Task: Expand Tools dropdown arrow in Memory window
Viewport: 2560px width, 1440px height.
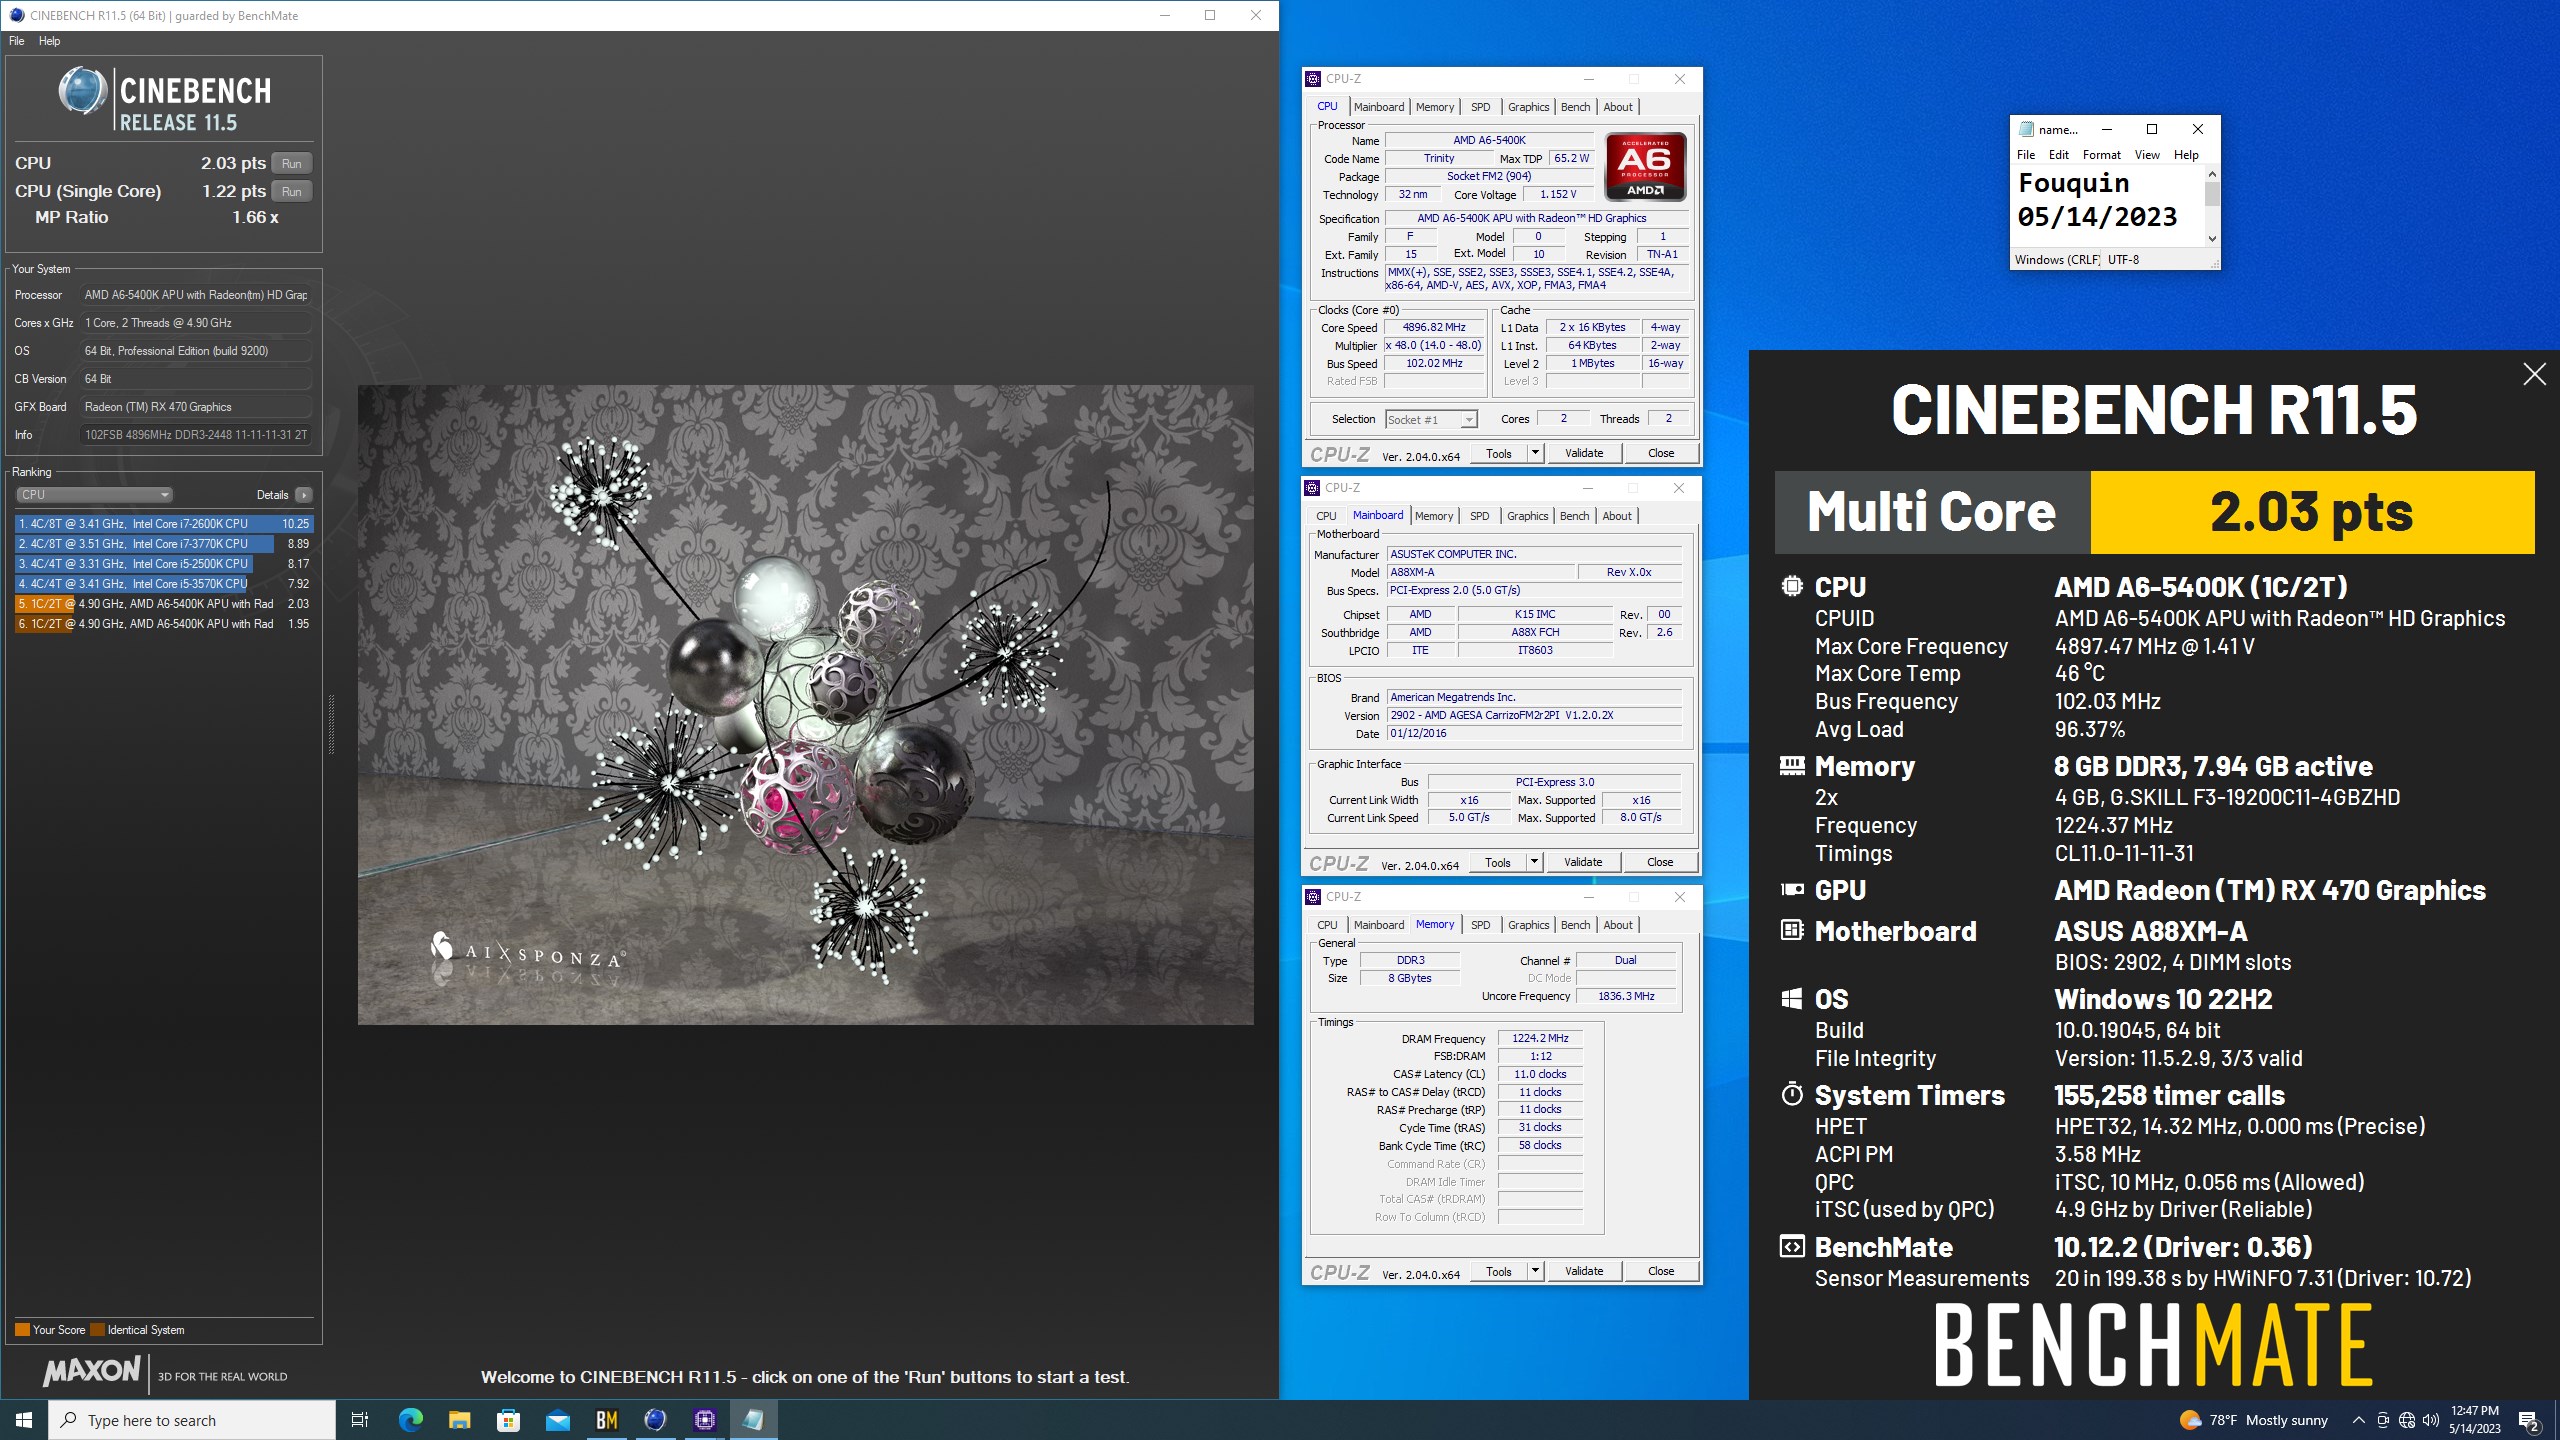Action: pyautogui.click(x=1535, y=1272)
